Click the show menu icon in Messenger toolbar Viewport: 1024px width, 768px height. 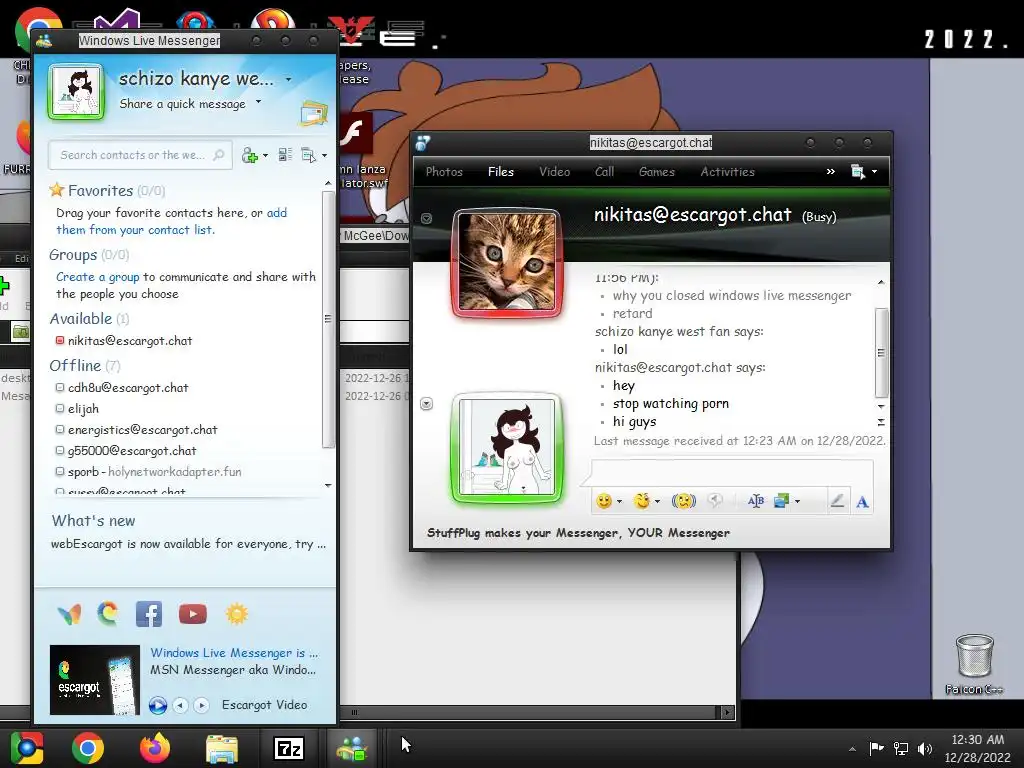click(308, 155)
